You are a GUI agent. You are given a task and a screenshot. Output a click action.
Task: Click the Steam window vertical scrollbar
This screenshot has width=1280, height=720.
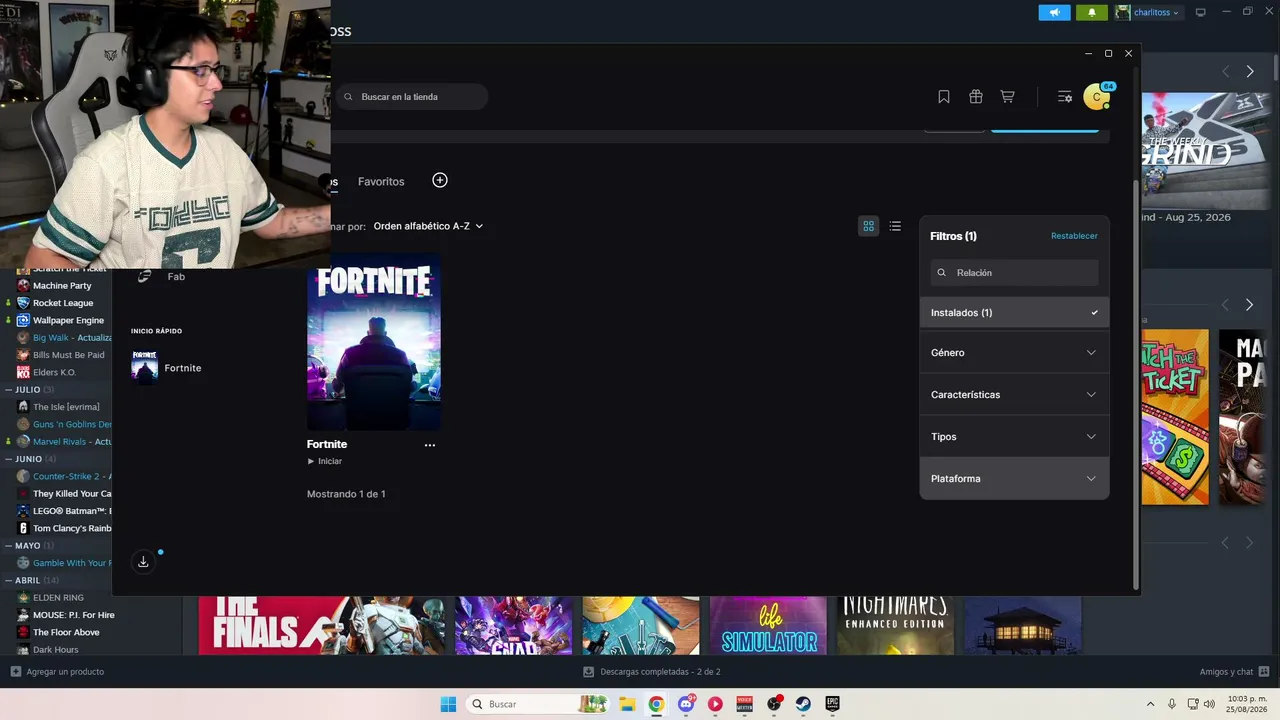1275,70
